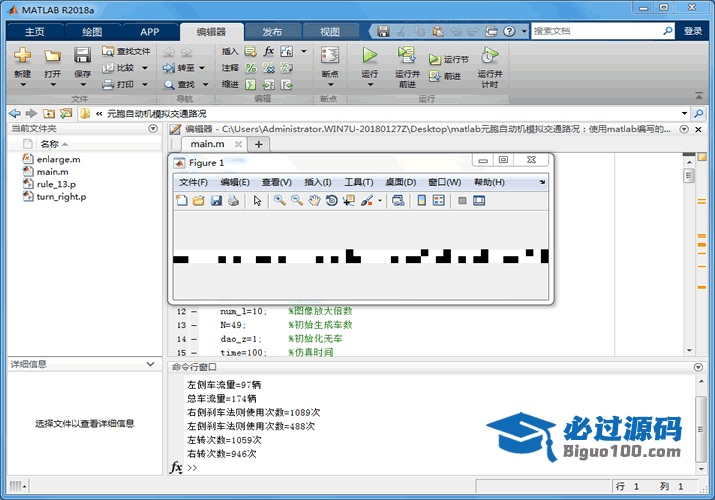
Task: Click the Breakpoints icon
Action: [330, 56]
